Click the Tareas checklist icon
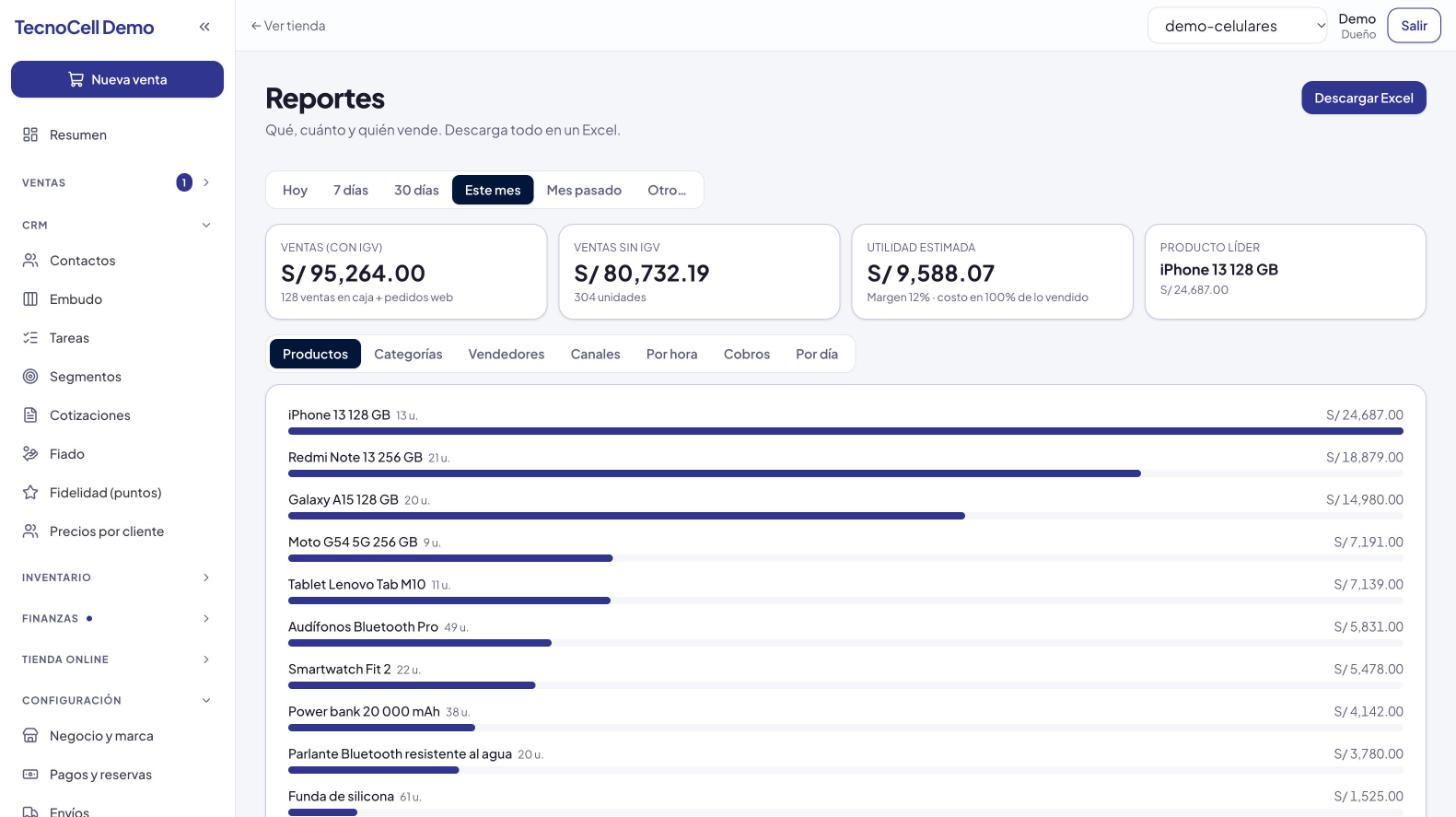Image resolution: width=1456 pixels, height=817 pixels. coord(30,338)
